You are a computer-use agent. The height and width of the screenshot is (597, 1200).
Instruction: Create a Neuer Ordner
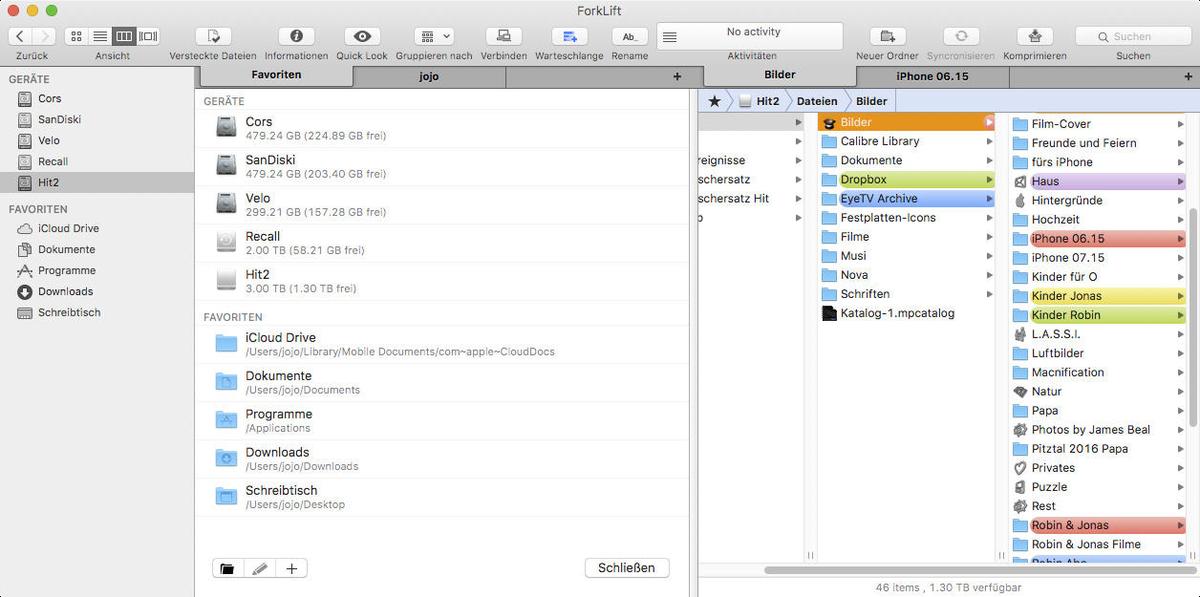click(x=887, y=36)
